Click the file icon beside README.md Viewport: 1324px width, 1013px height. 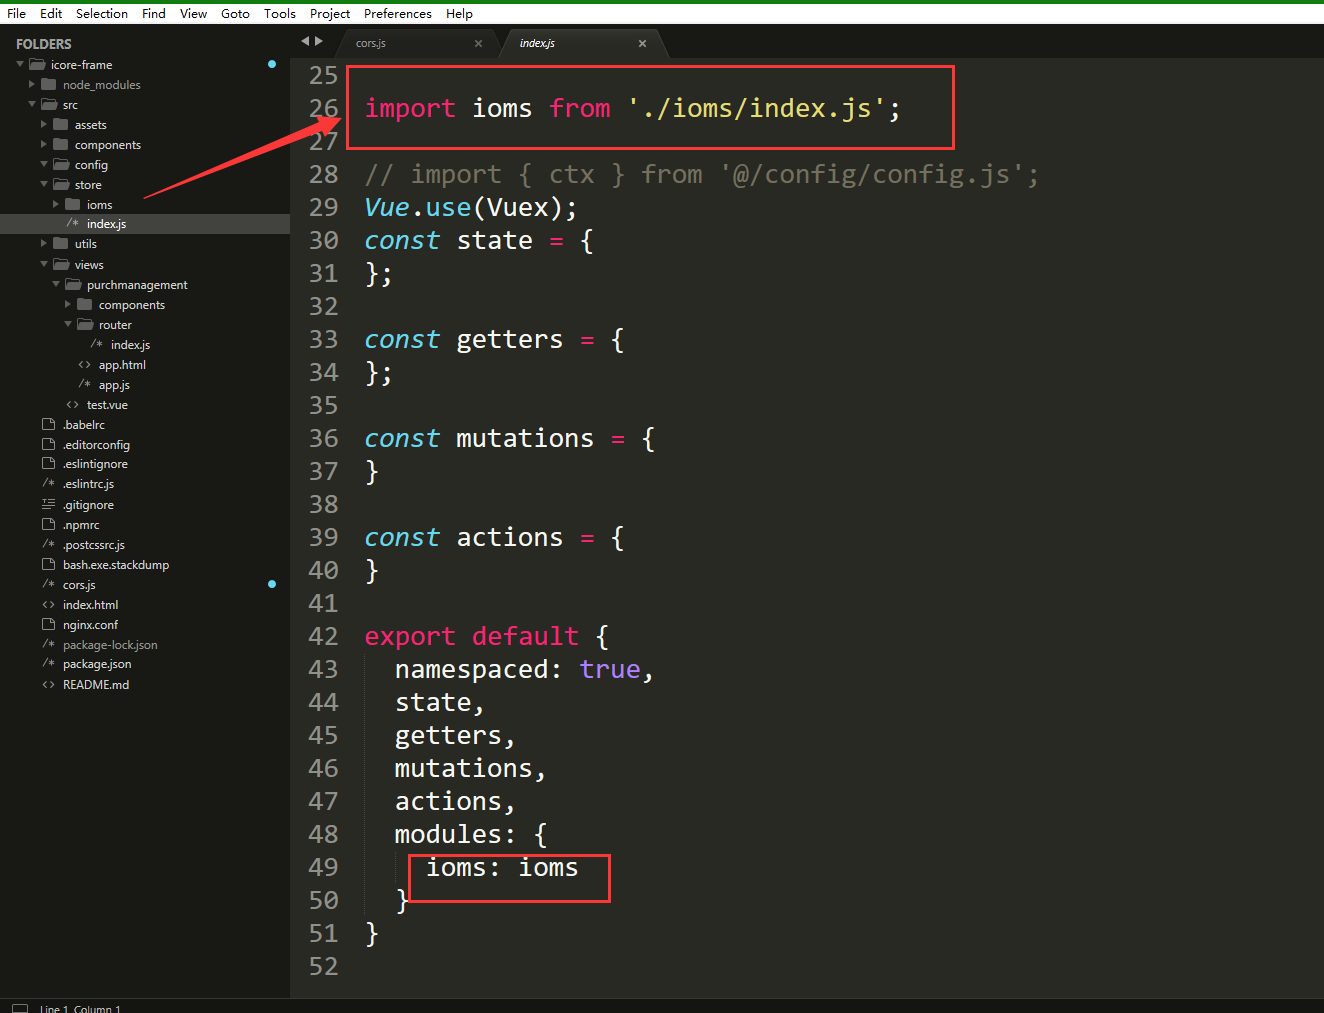pos(48,685)
